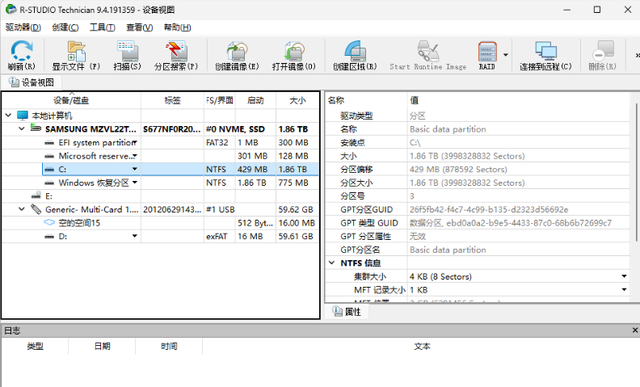Switch to the Device View (设备视图) tab
640x387 pixels.
[x=32, y=82]
